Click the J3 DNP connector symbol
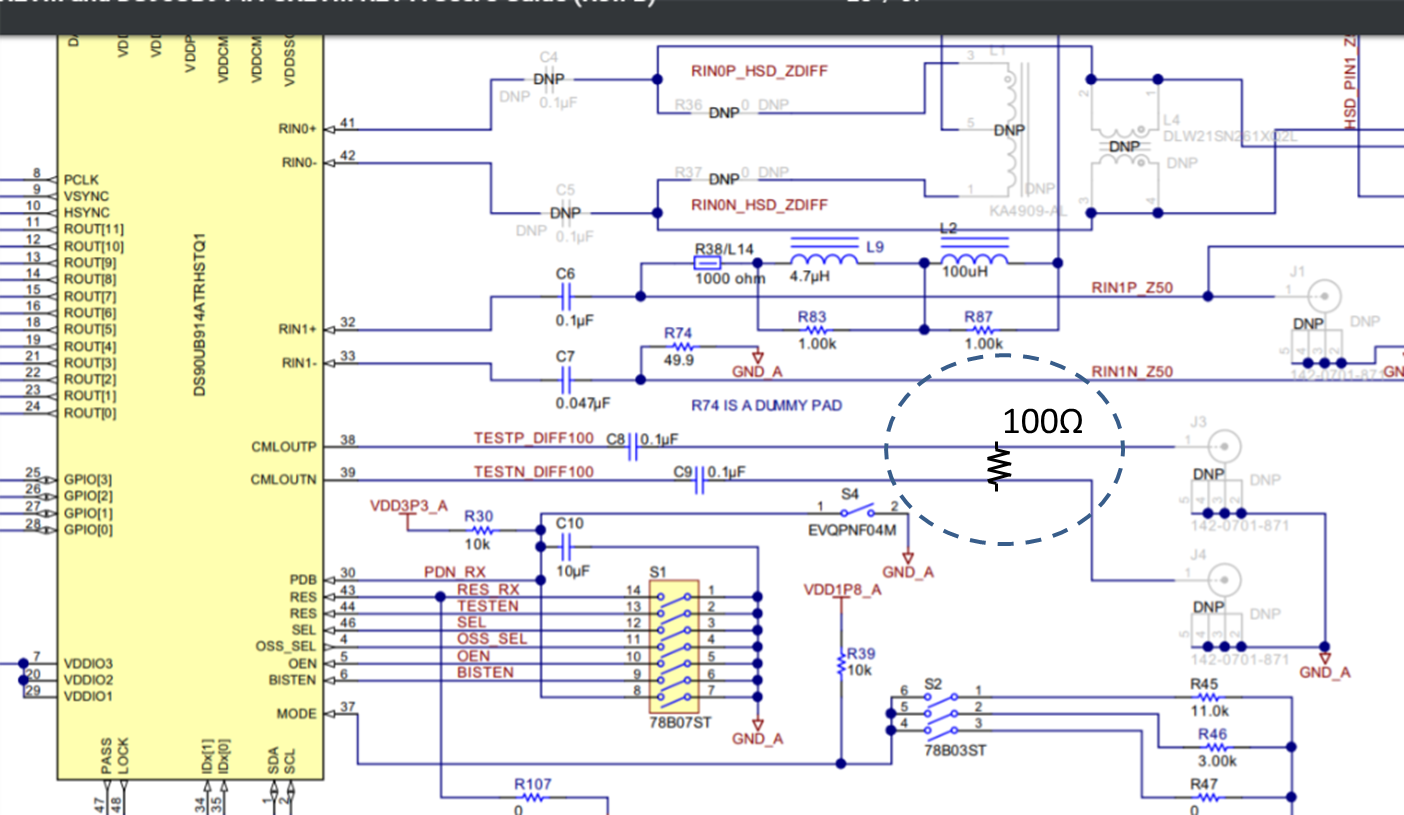1404x815 pixels. tap(1226, 445)
